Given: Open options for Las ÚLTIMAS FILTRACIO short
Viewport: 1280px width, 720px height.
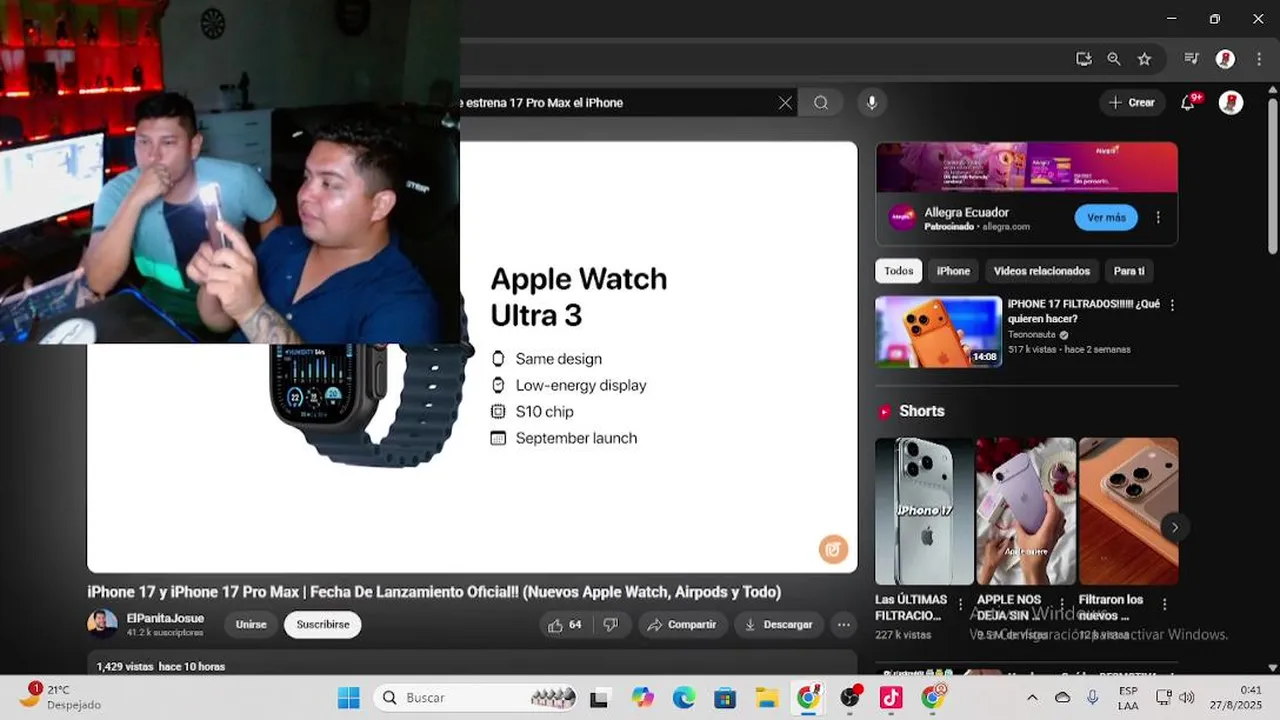Looking at the screenshot, I should (x=961, y=604).
